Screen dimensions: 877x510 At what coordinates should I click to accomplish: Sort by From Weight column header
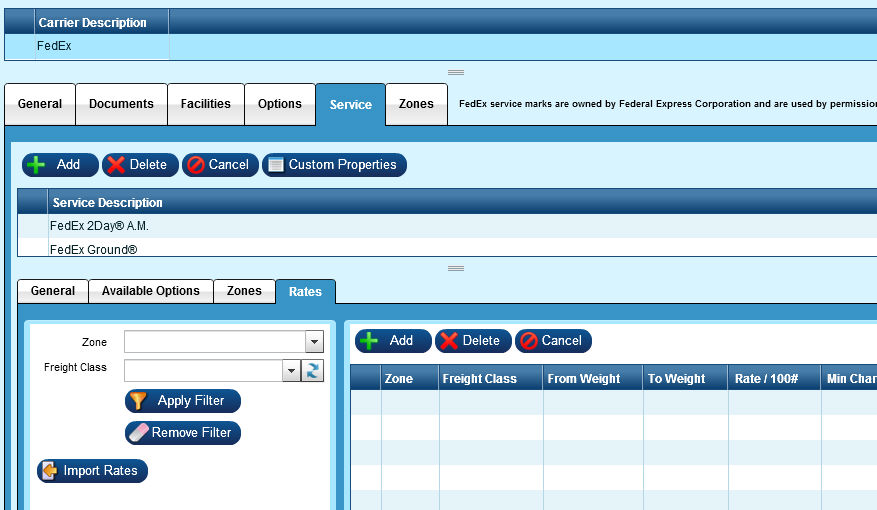click(584, 379)
